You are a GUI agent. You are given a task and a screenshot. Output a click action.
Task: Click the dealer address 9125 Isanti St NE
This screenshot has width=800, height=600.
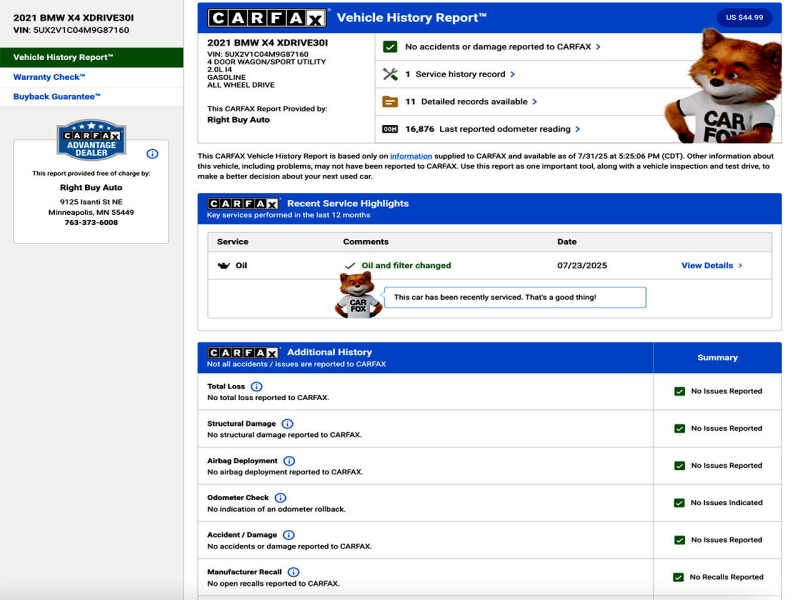(x=91, y=202)
